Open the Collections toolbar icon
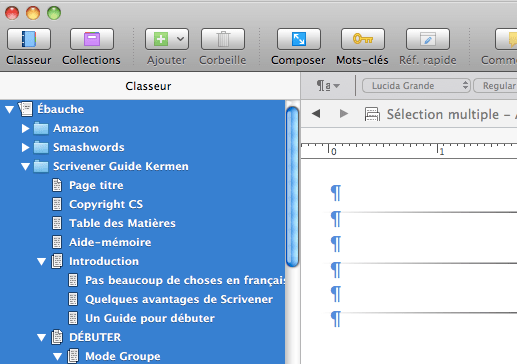Screen dimensions: 517x364 tap(92, 39)
